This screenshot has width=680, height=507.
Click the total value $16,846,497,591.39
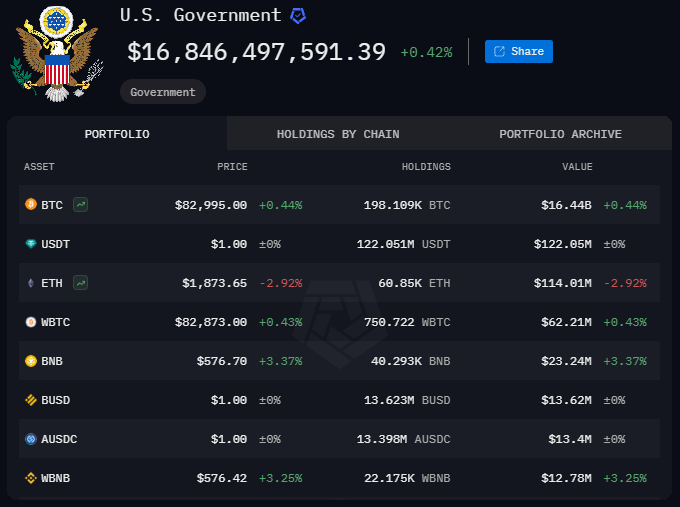click(256, 52)
